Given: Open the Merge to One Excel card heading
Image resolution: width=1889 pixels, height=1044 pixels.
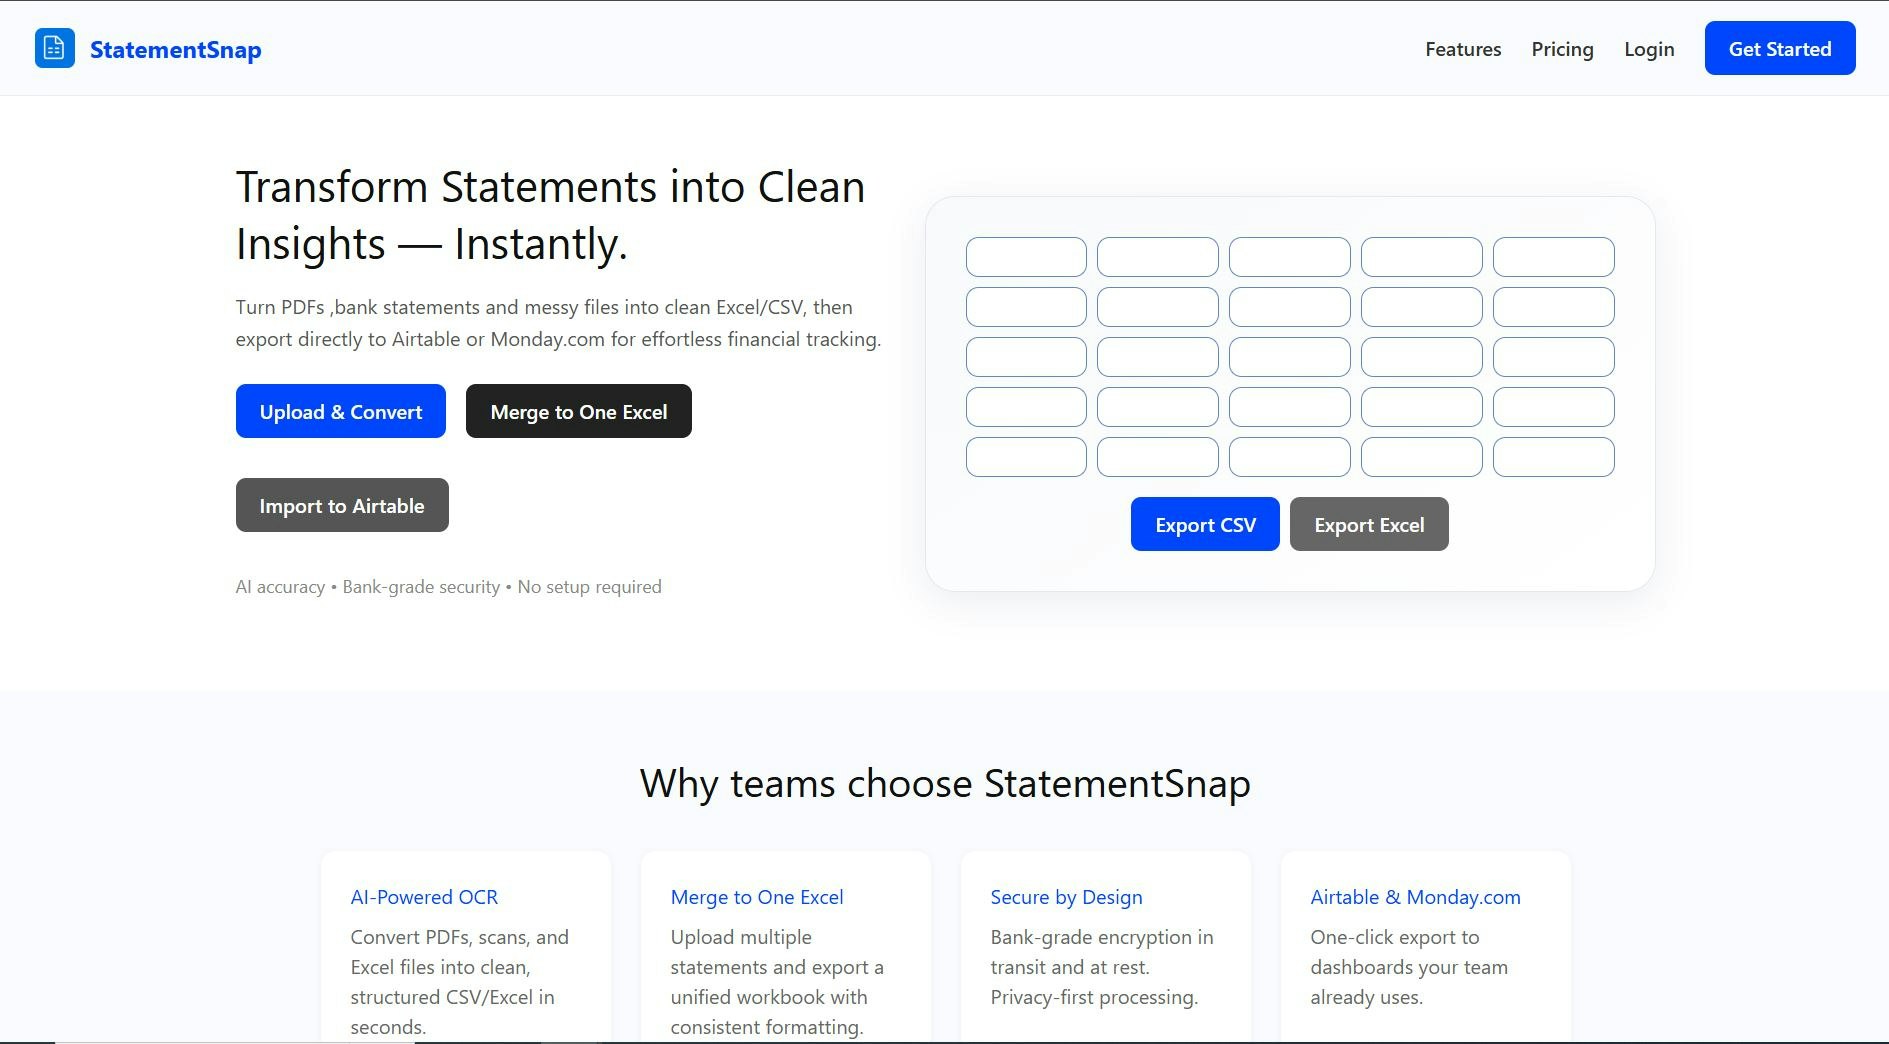Looking at the screenshot, I should [x=757, y=897].
